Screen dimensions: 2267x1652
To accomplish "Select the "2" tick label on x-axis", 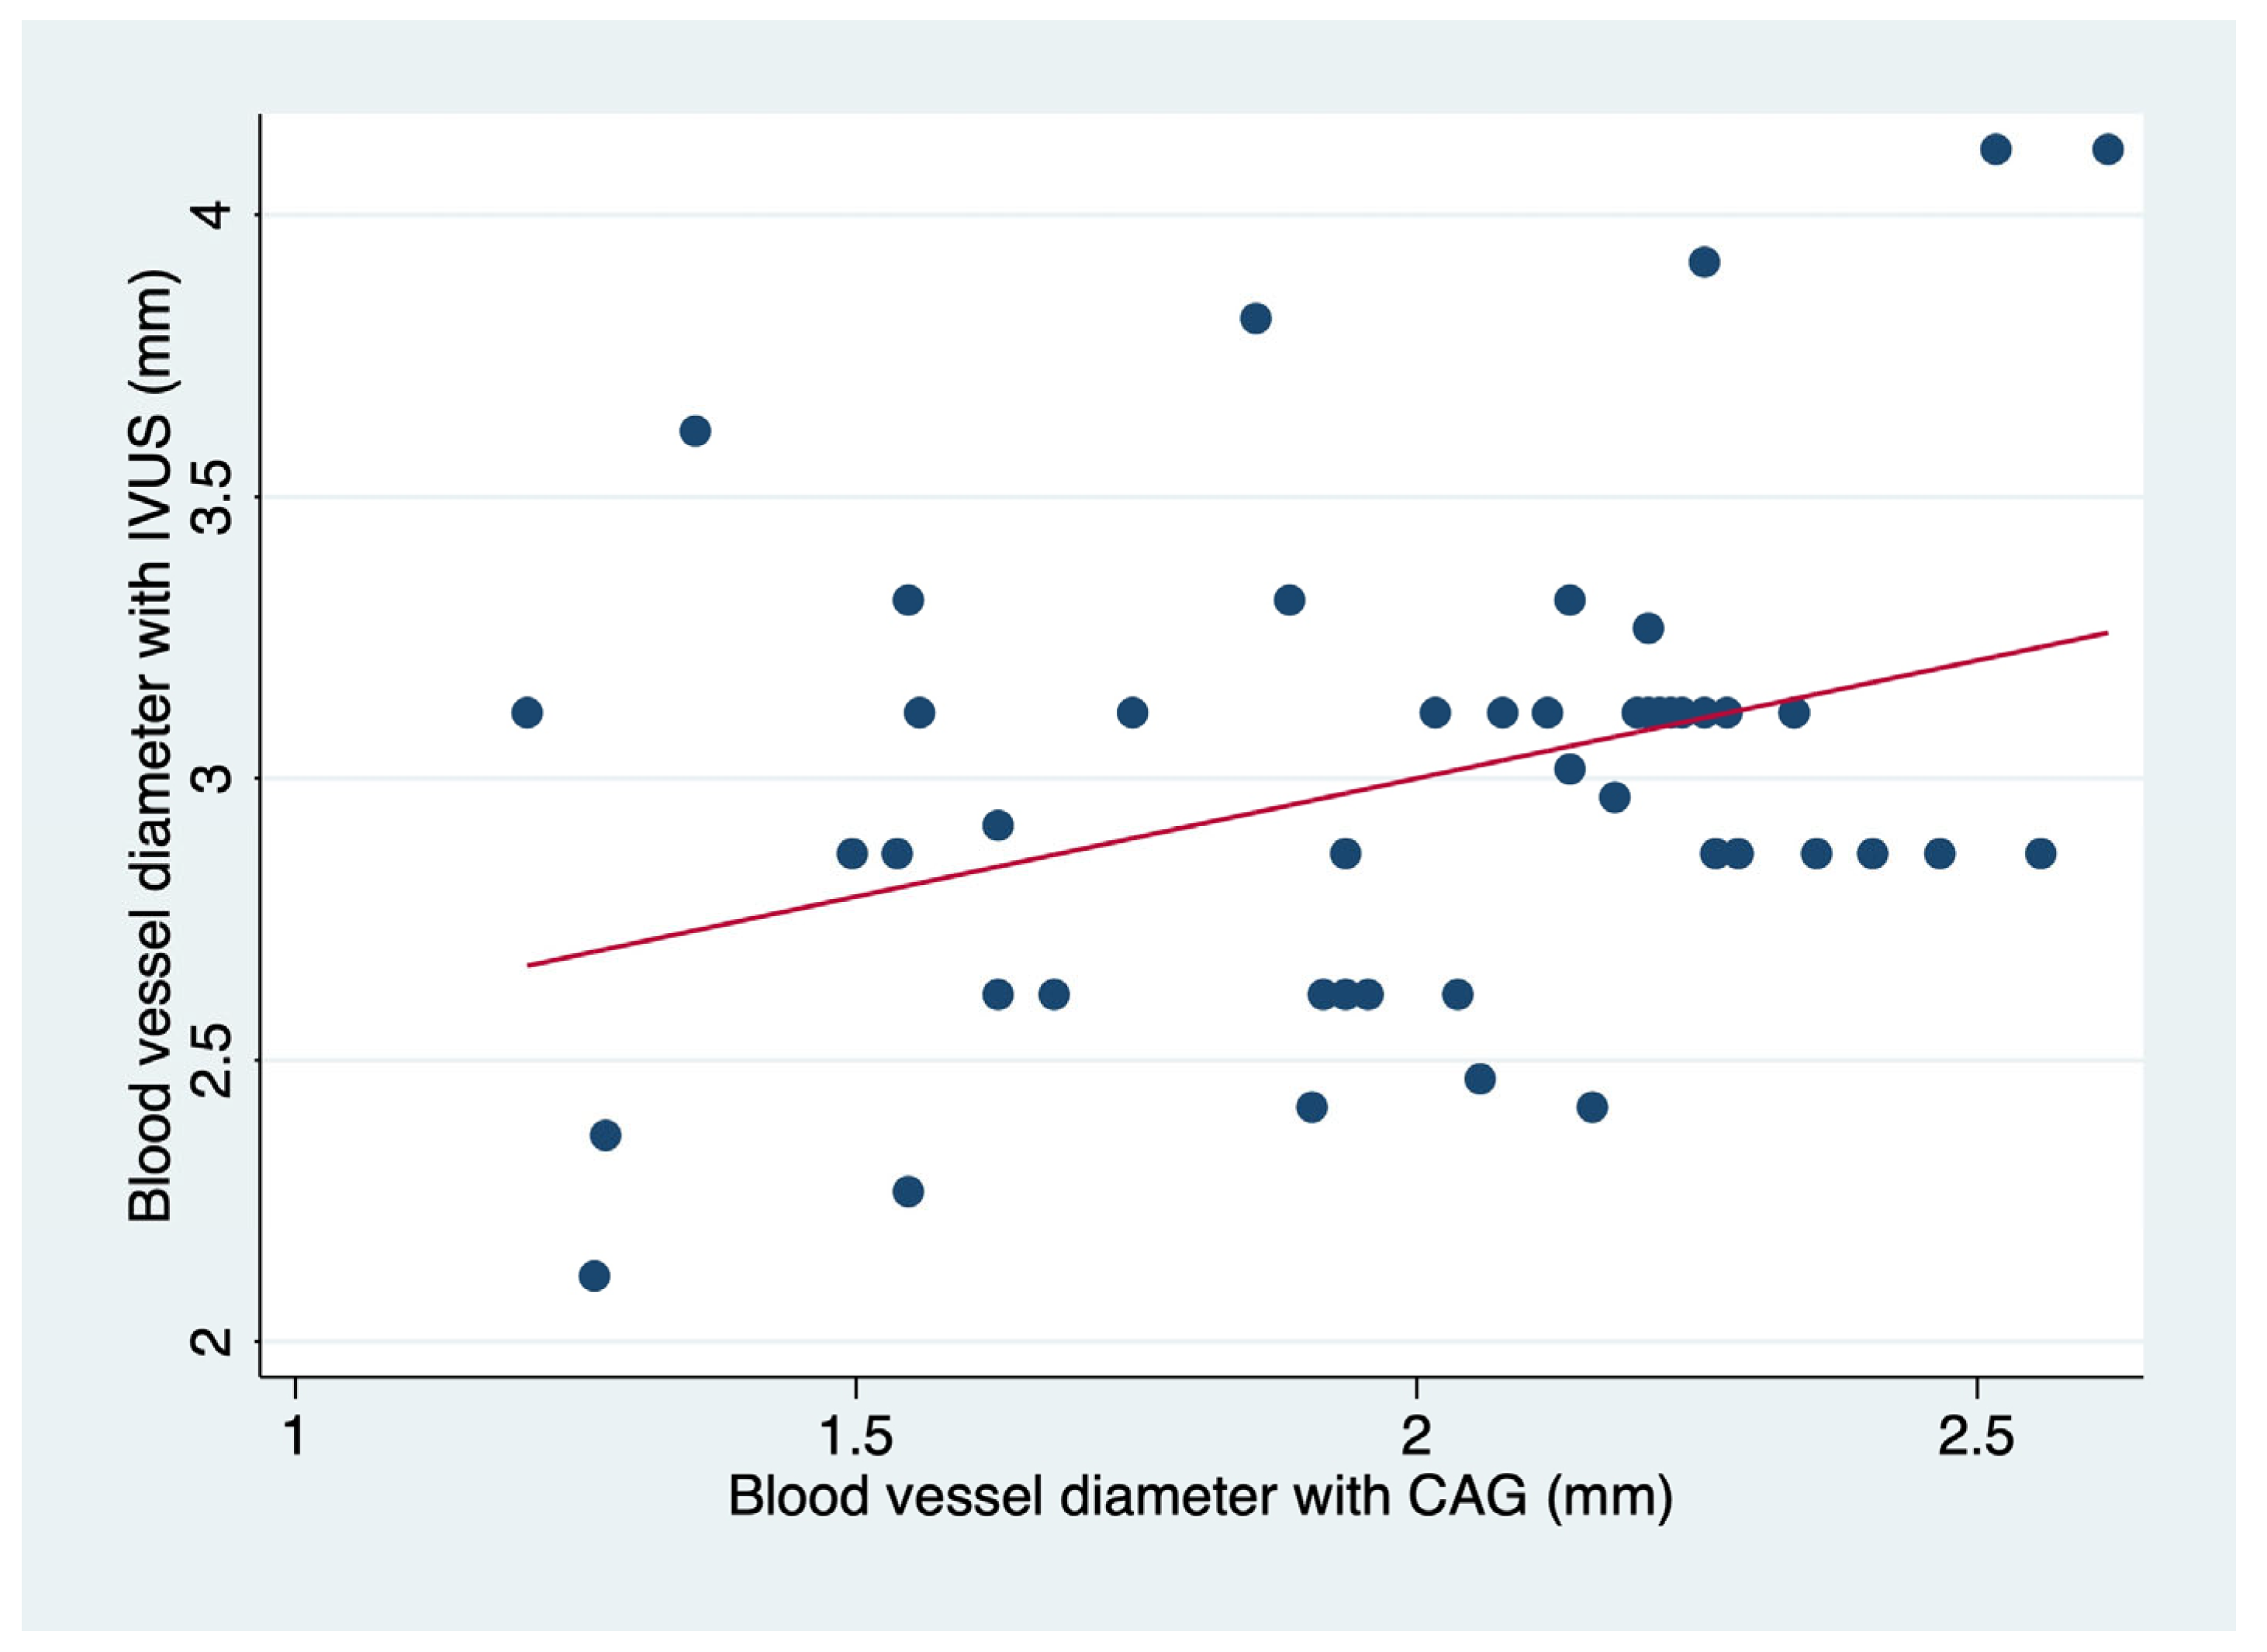I will click(1416, 1435).
